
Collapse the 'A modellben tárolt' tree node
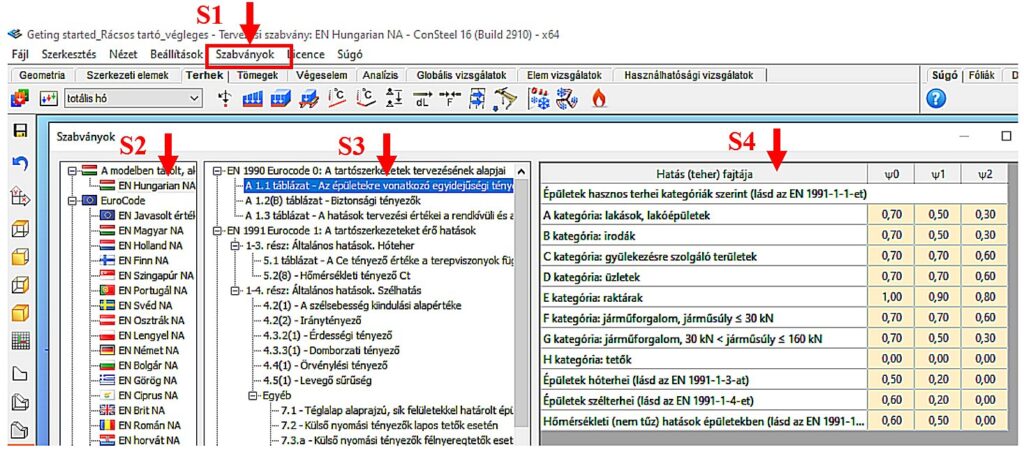72,170
